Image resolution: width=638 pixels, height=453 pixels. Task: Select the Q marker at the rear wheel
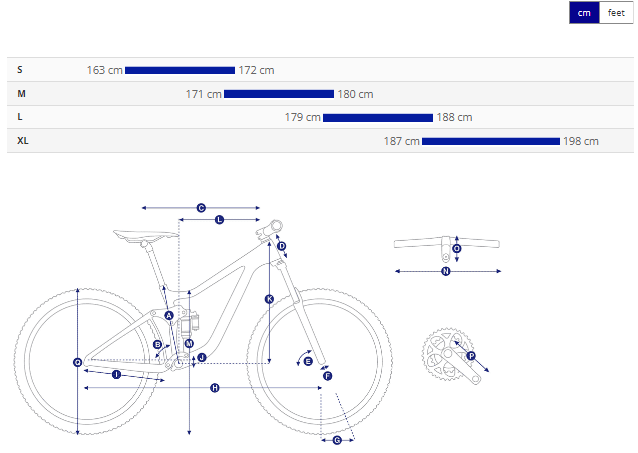coord(77,362)
